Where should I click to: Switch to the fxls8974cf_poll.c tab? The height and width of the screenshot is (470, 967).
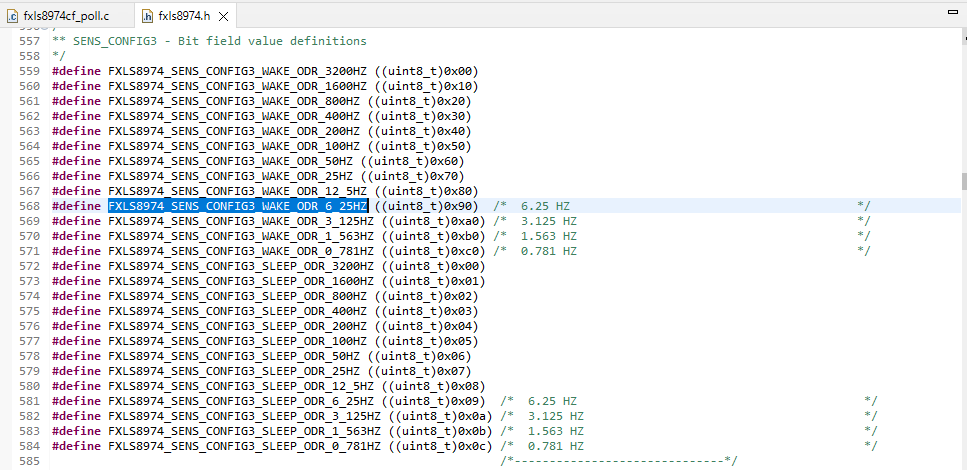pyautogui.click(x=65, y=17)
